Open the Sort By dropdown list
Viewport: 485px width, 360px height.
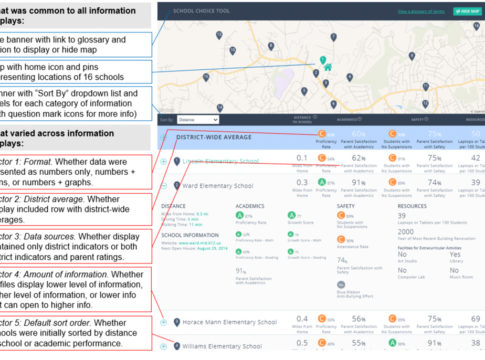tap(198, 119)
